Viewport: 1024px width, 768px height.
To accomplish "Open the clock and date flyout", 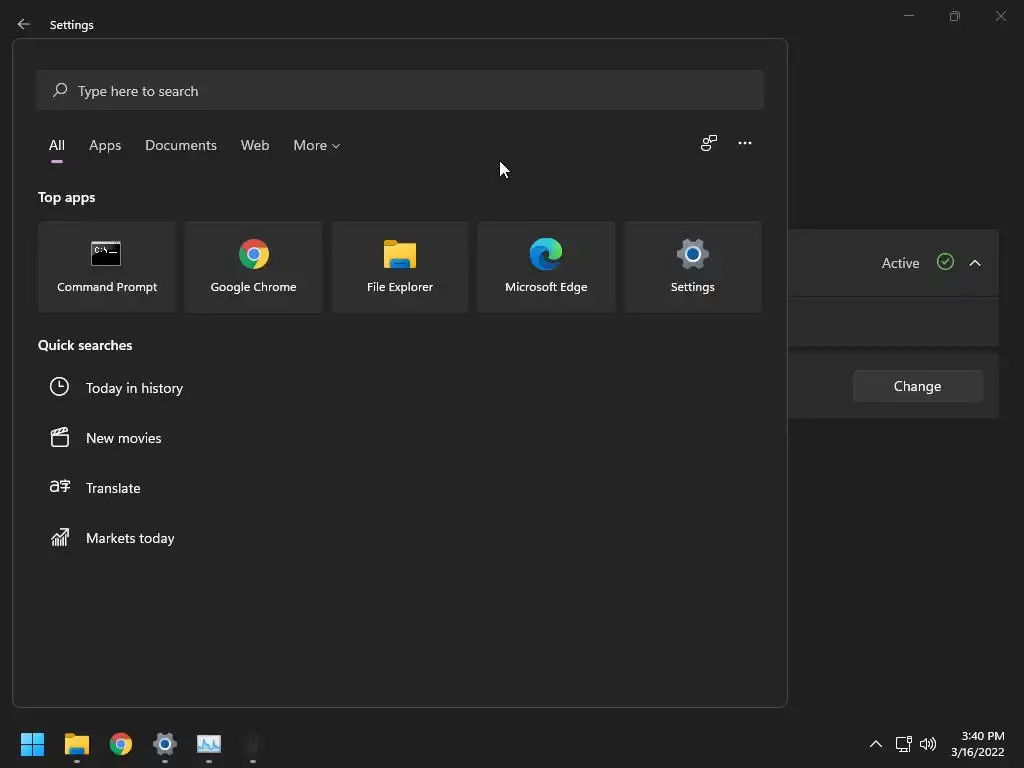I will tap(978, 744).
